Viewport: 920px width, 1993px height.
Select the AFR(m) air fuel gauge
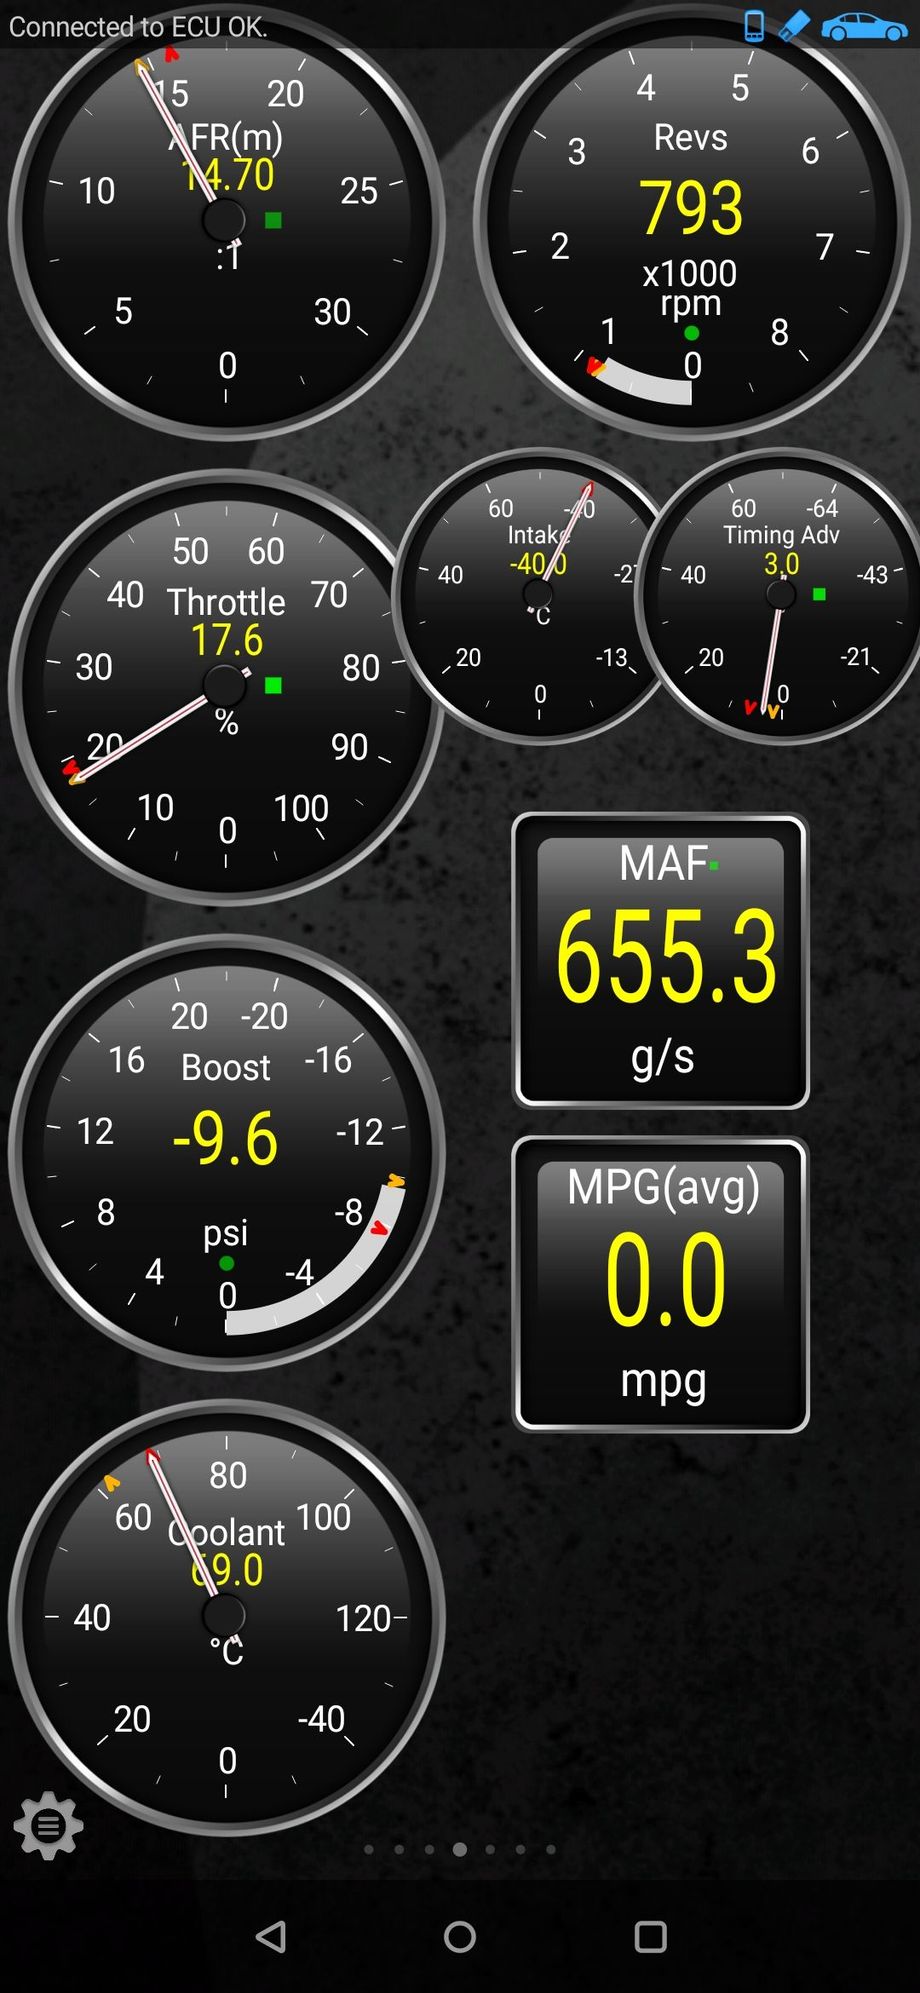226,220
